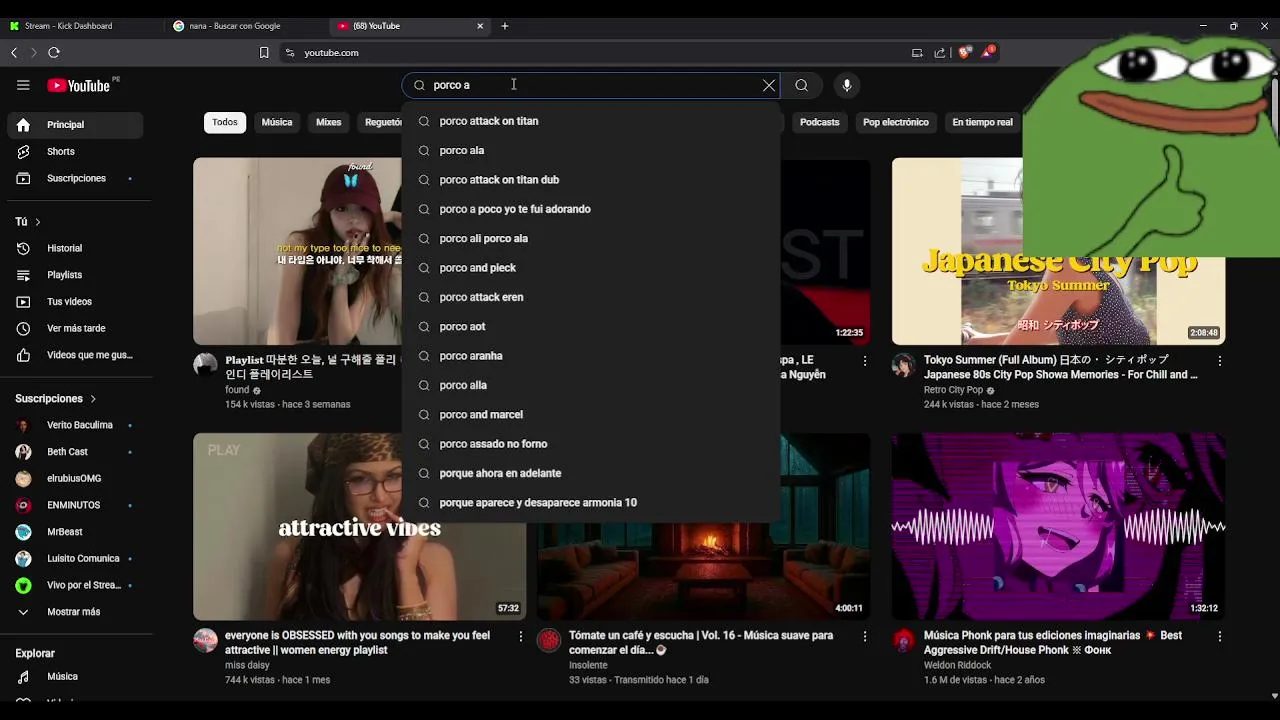Select the En tiempo real chip

(982, 122)
